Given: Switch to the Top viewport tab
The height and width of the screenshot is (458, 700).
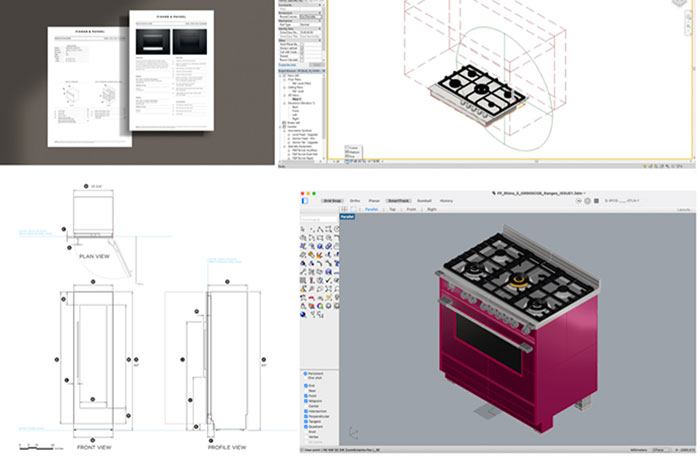Looking at the screenshot, I should (x=393, y=211).
